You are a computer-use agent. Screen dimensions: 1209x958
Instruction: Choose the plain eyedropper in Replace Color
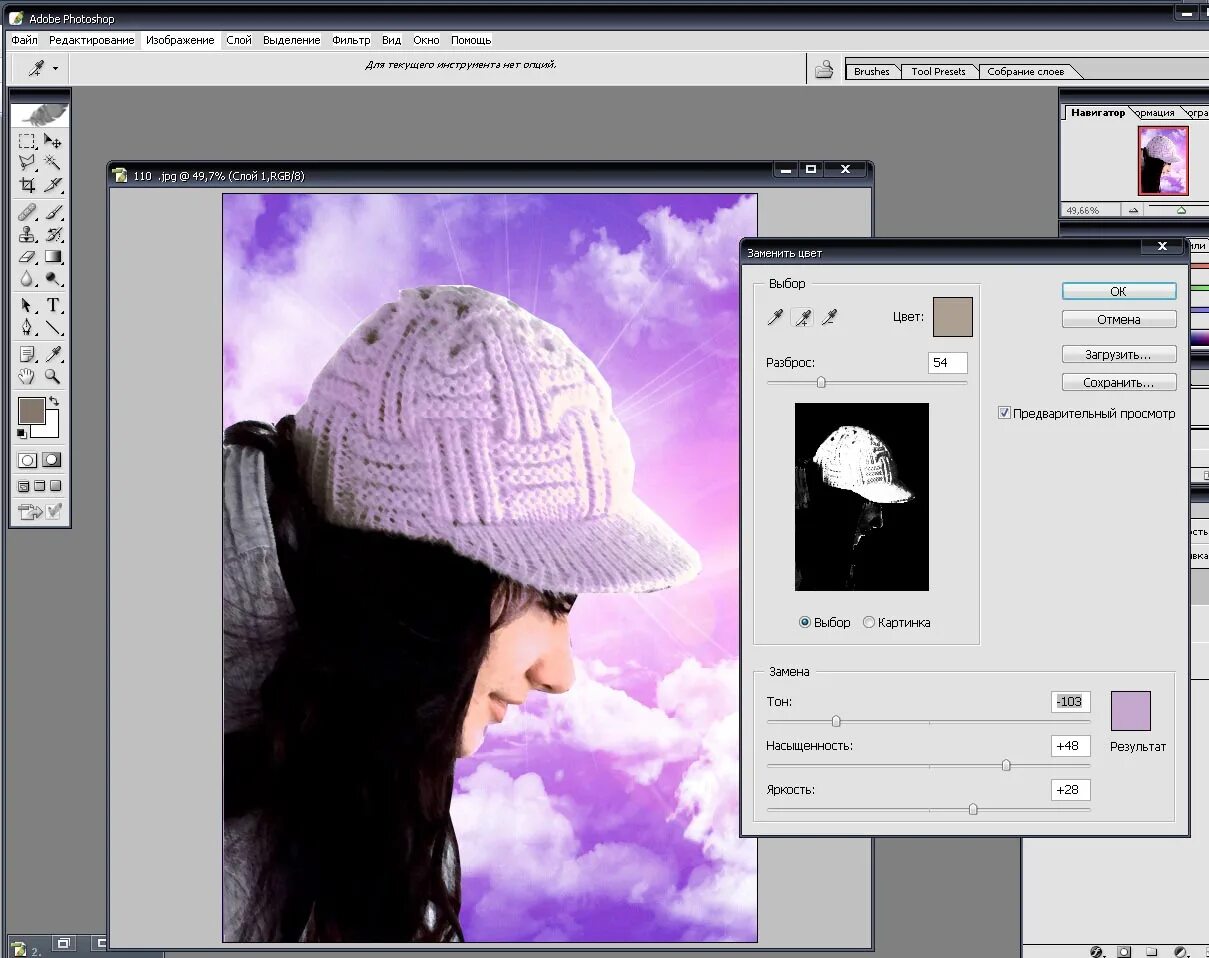pos(775,317)
